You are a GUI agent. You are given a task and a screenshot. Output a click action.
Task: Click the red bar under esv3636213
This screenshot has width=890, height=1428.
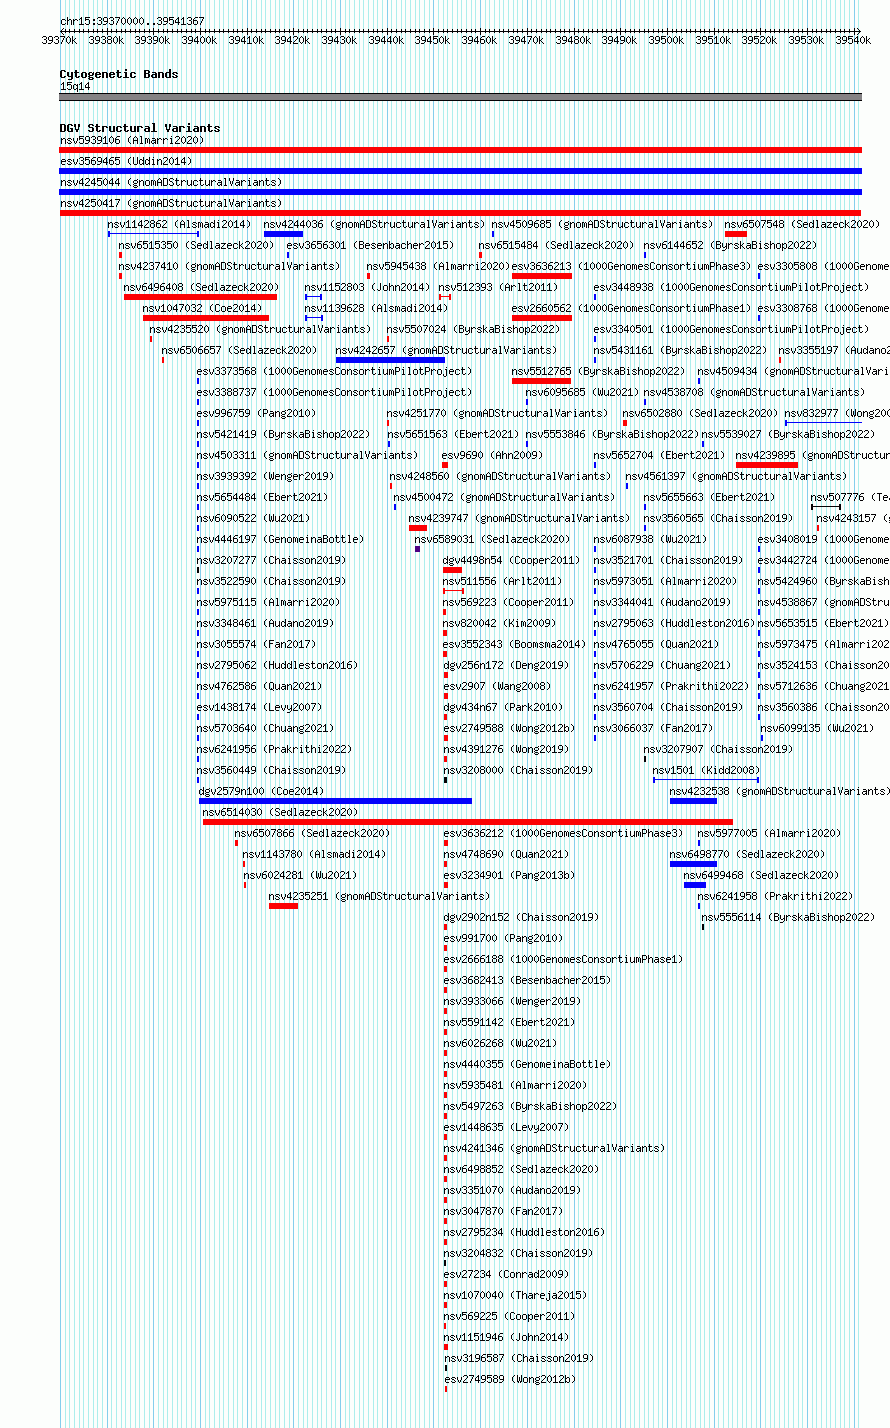(x=542, y=276)
